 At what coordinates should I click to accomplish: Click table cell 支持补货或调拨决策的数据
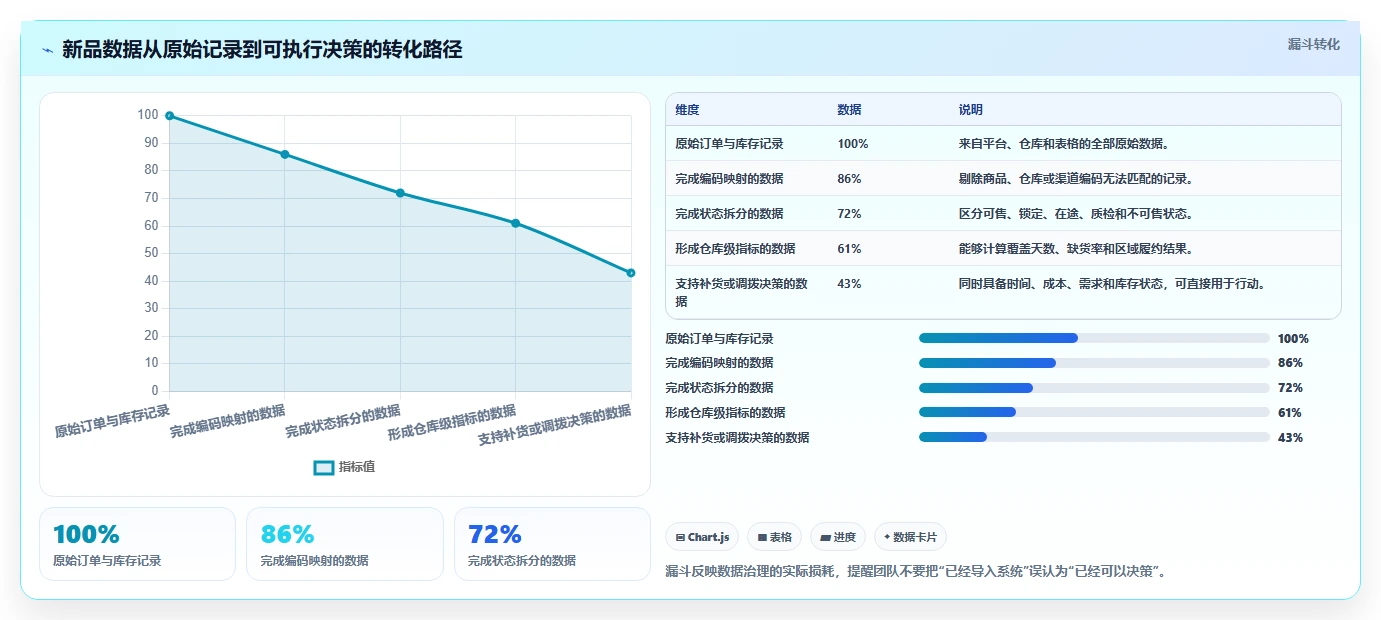[741, 292]
